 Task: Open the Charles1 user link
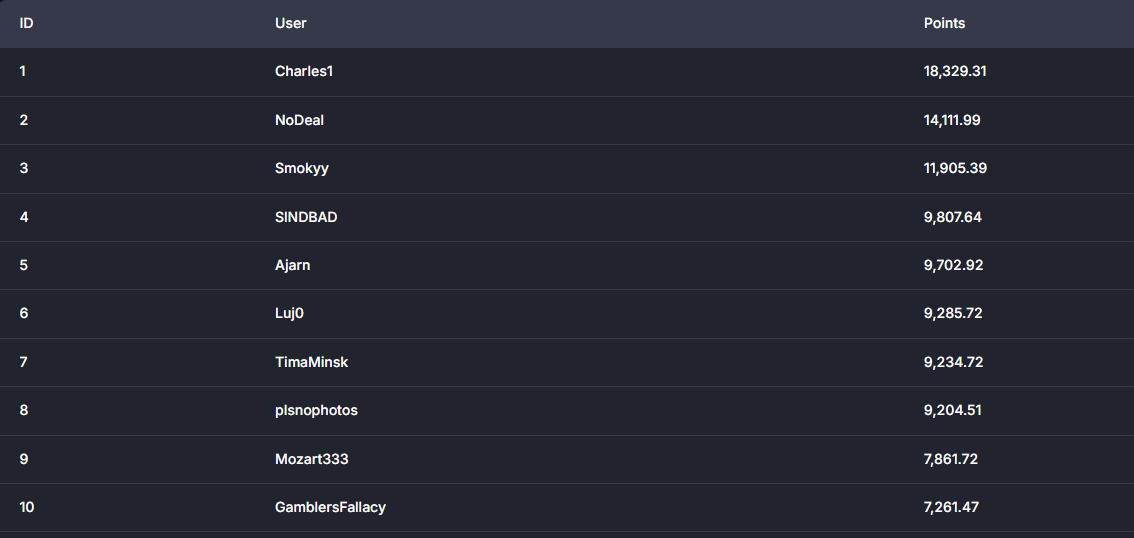(x=304, y=72)
